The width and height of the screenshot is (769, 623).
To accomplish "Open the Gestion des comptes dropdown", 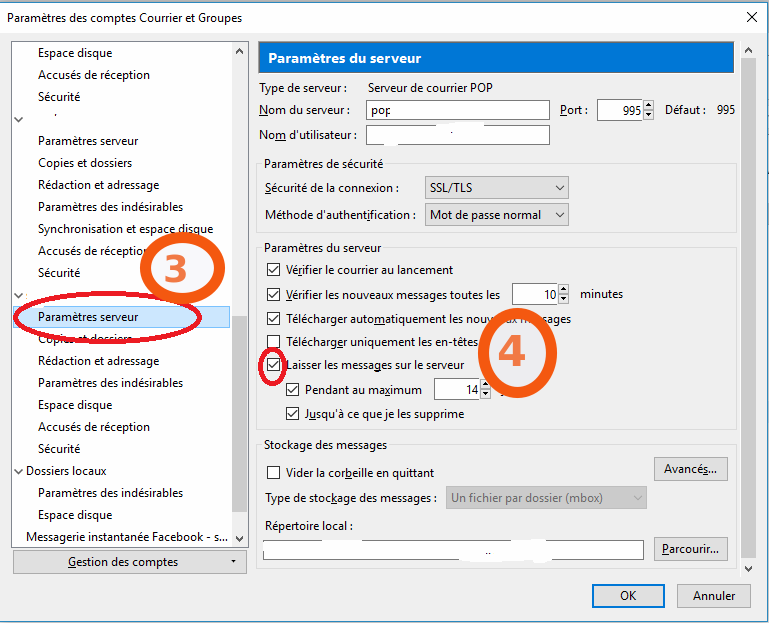I will 130,562.
